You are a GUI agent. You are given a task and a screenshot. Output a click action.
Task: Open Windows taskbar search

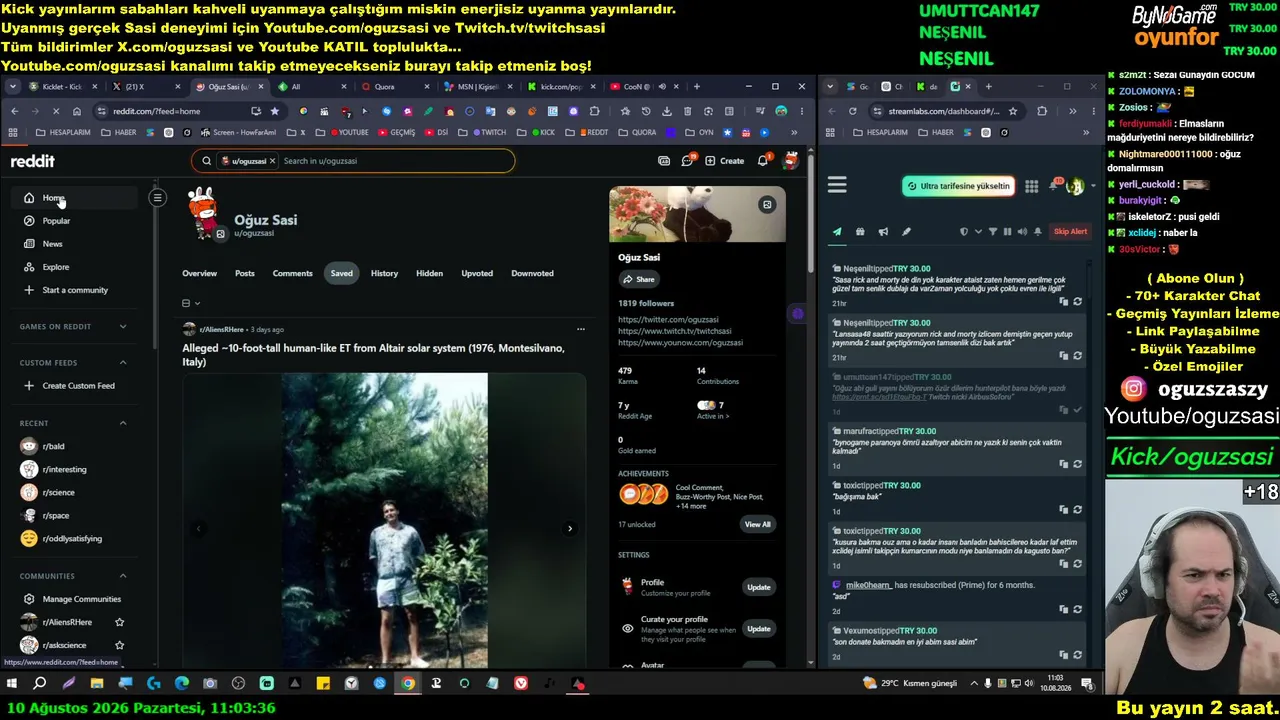[x=40, y=684]
